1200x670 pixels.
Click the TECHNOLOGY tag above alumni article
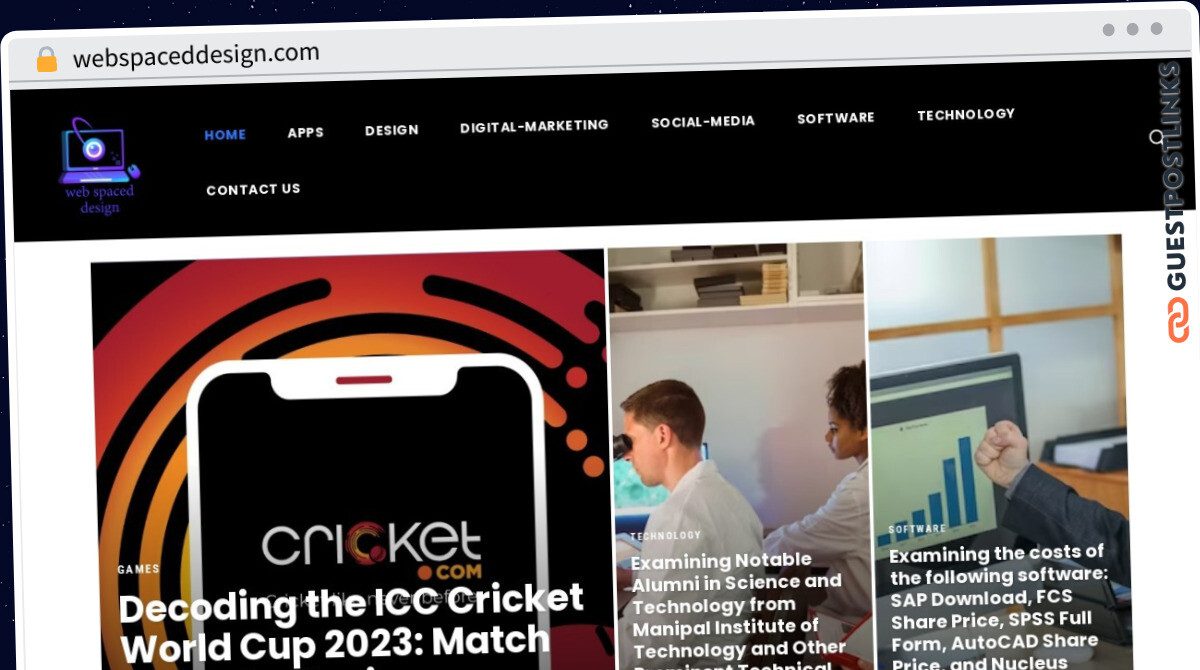pyautogui.click(x=666, y=536)
